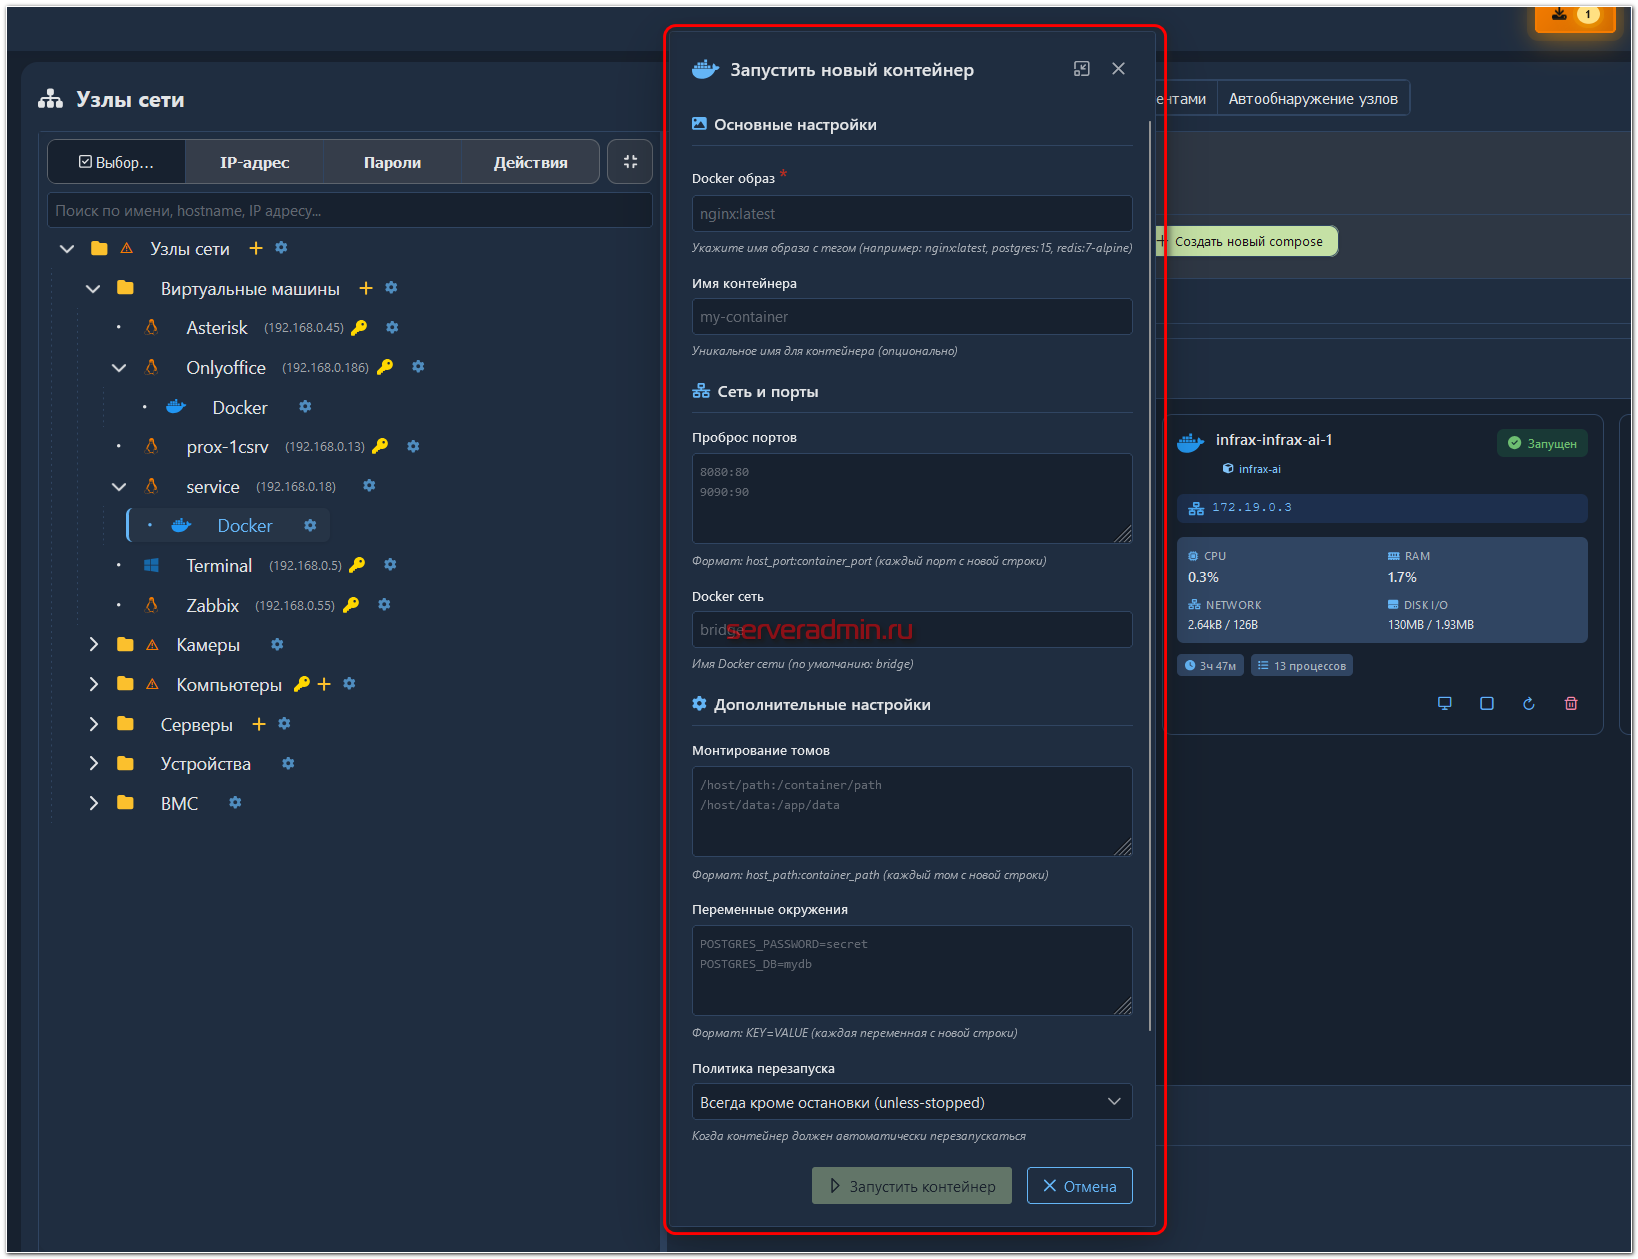This screenshot has width=1638, height=1259.
Task: Open console for infrax-infrax-ai-1 container
Action: coord(1444,704)
